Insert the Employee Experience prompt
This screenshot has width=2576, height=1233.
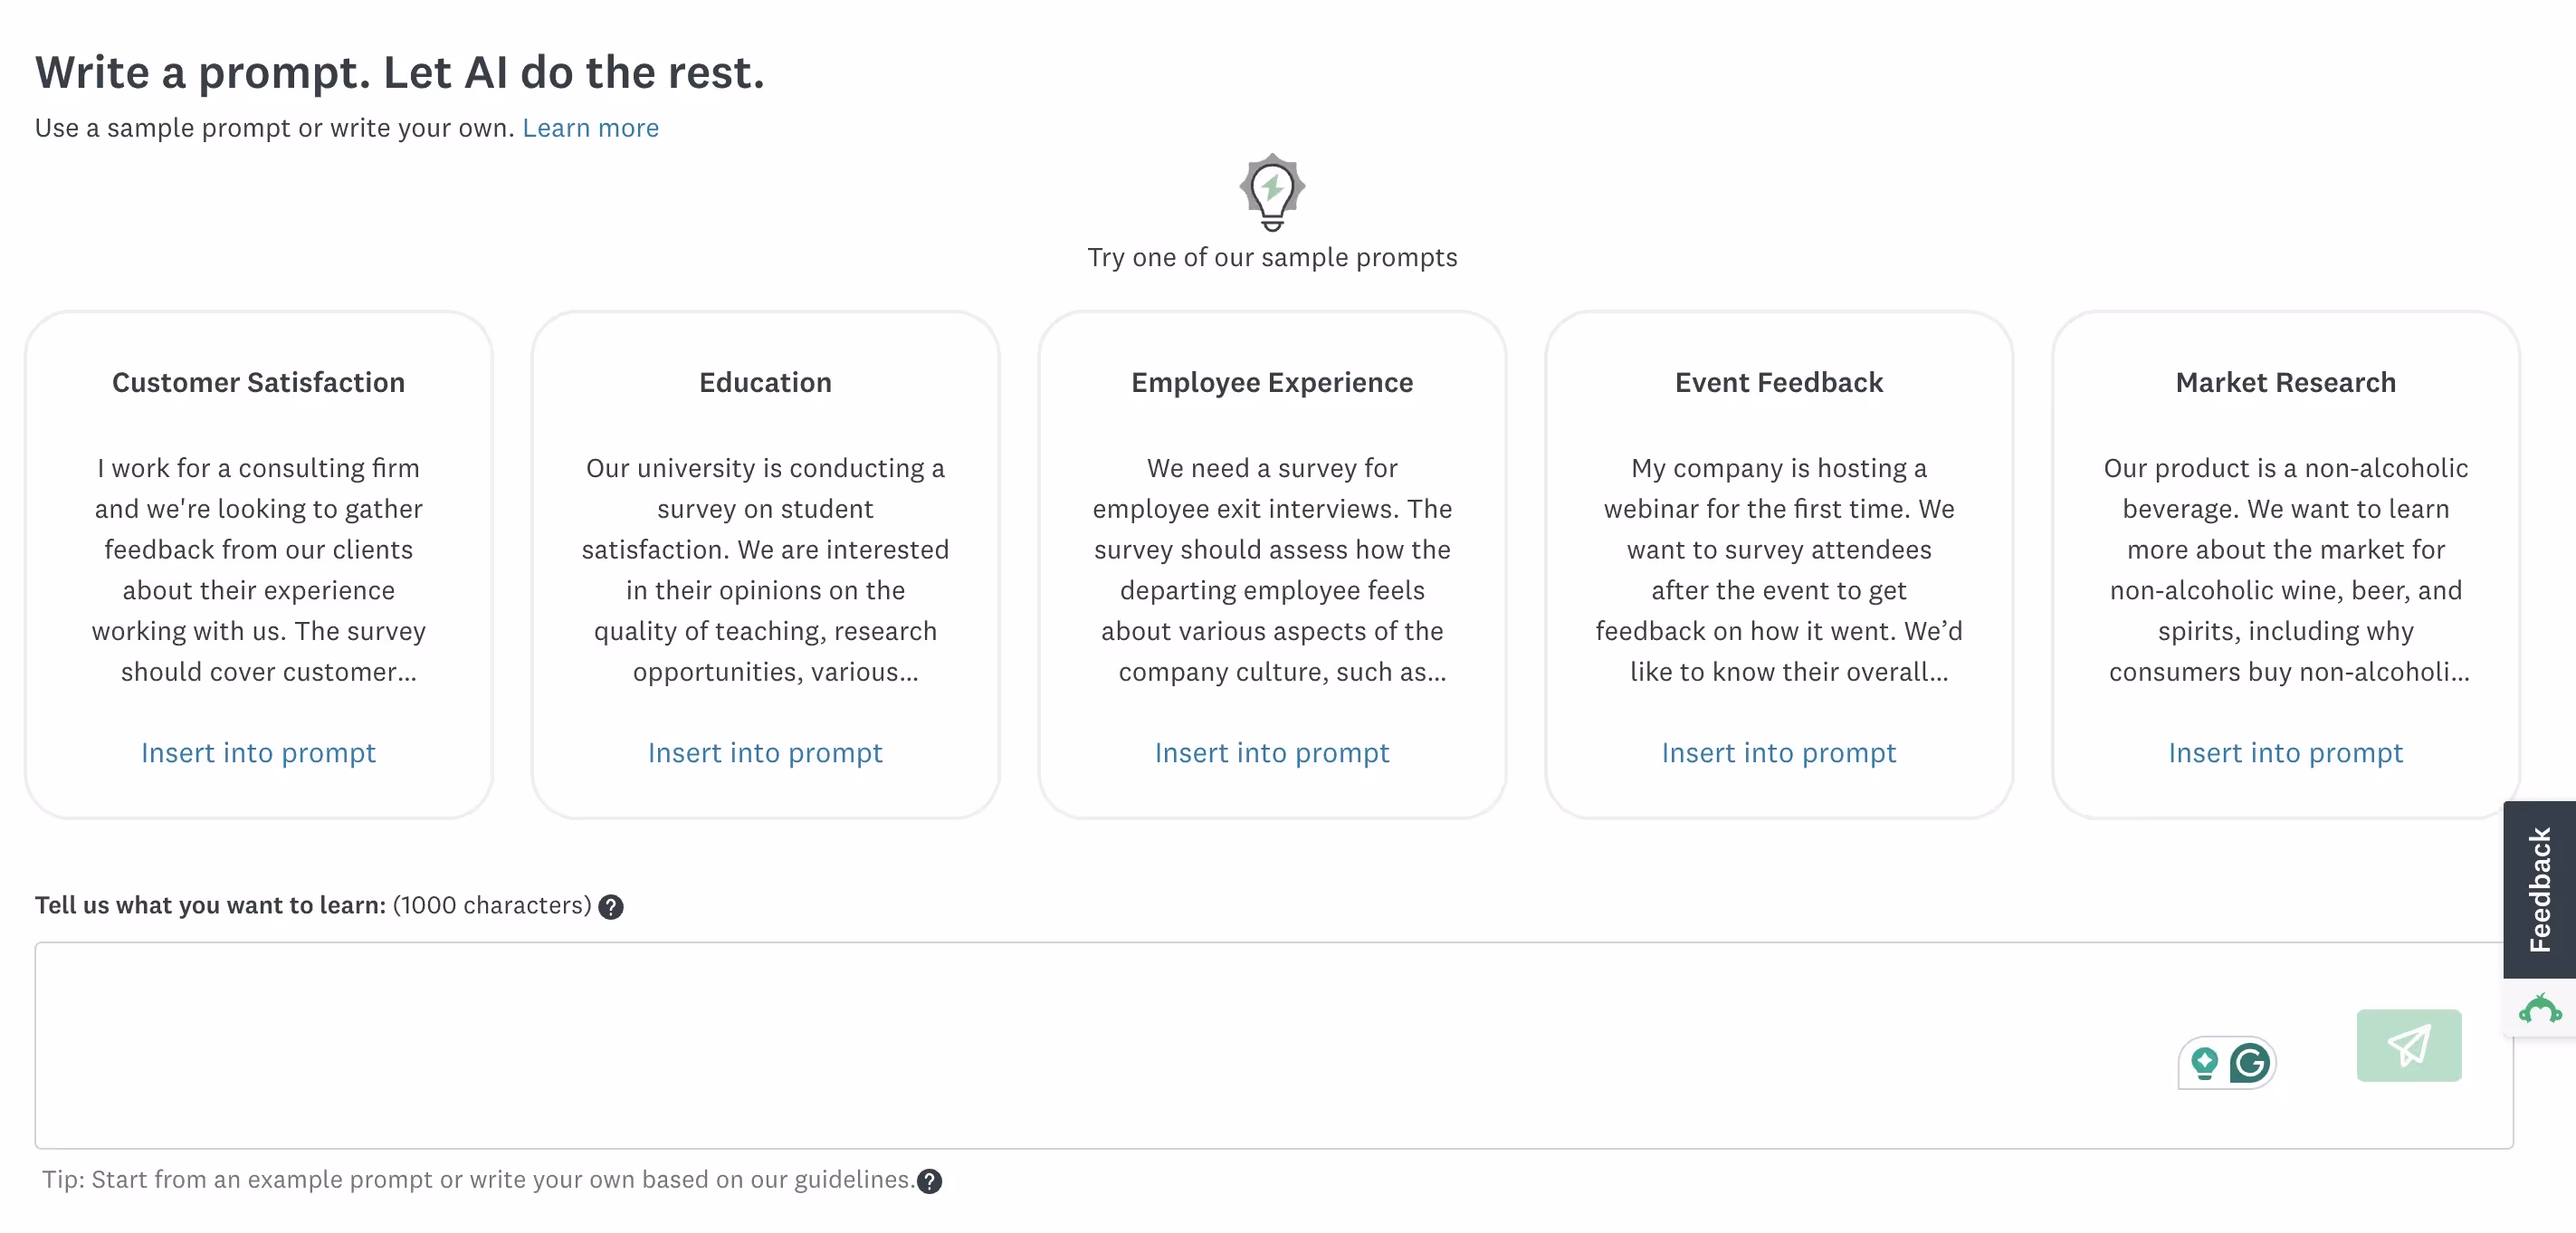tap(1271, 753)
